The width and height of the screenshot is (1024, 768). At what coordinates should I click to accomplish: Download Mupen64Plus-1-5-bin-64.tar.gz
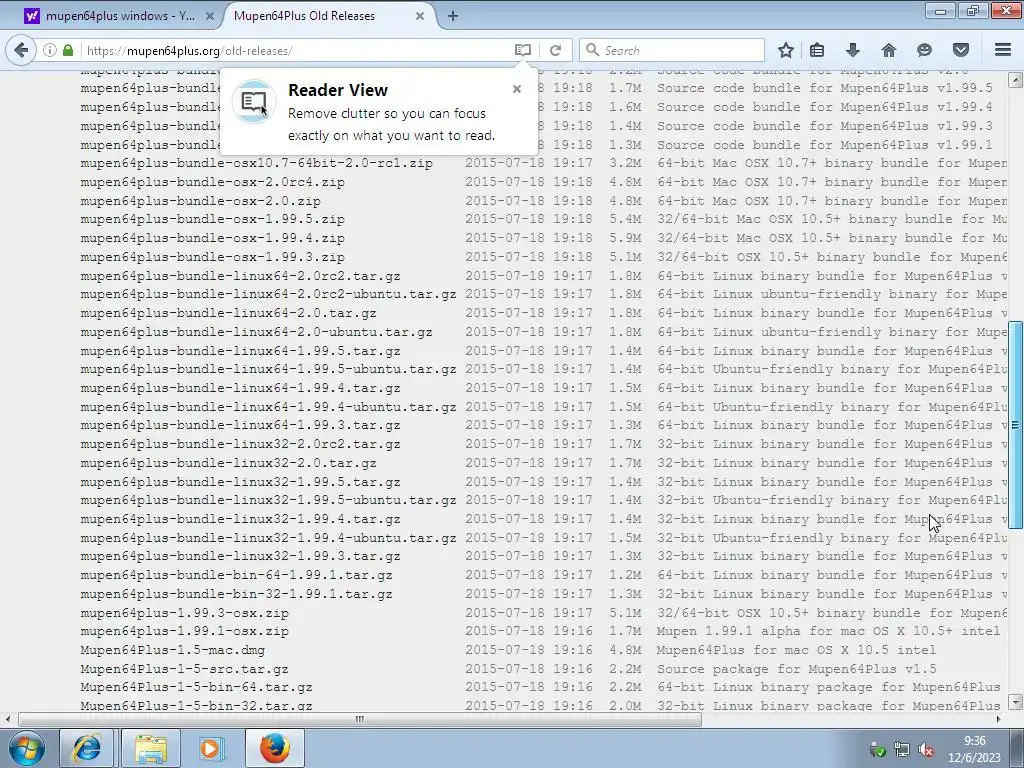click(196, 688)
